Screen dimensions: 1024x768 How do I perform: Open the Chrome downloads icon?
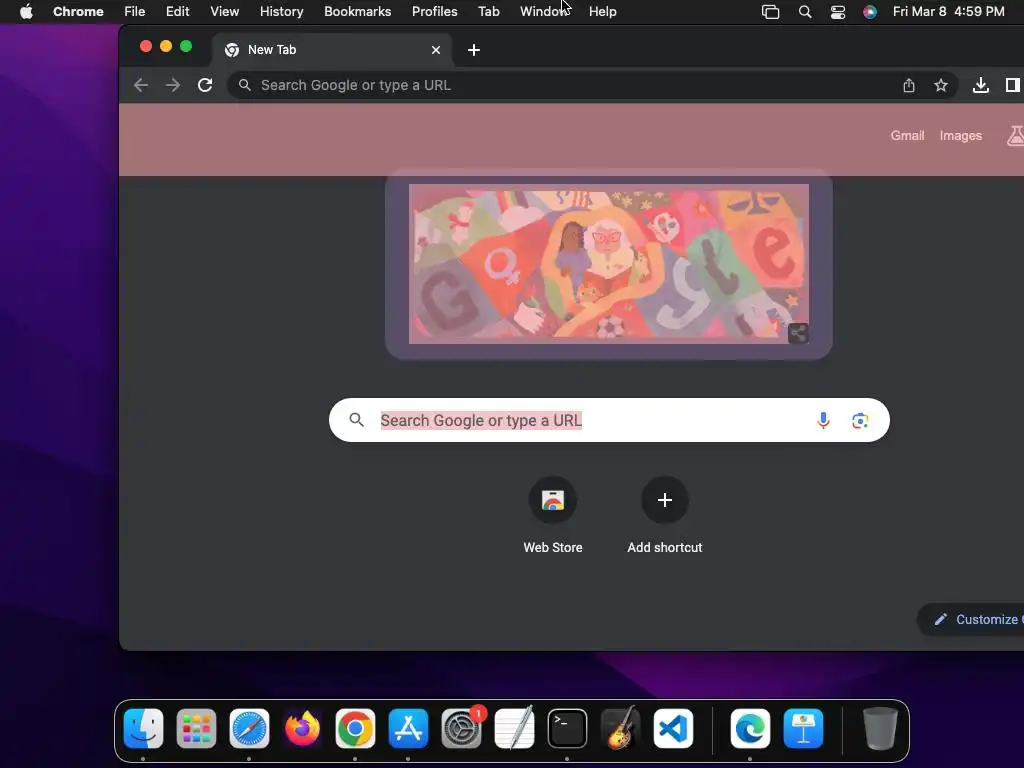point(980,85)
